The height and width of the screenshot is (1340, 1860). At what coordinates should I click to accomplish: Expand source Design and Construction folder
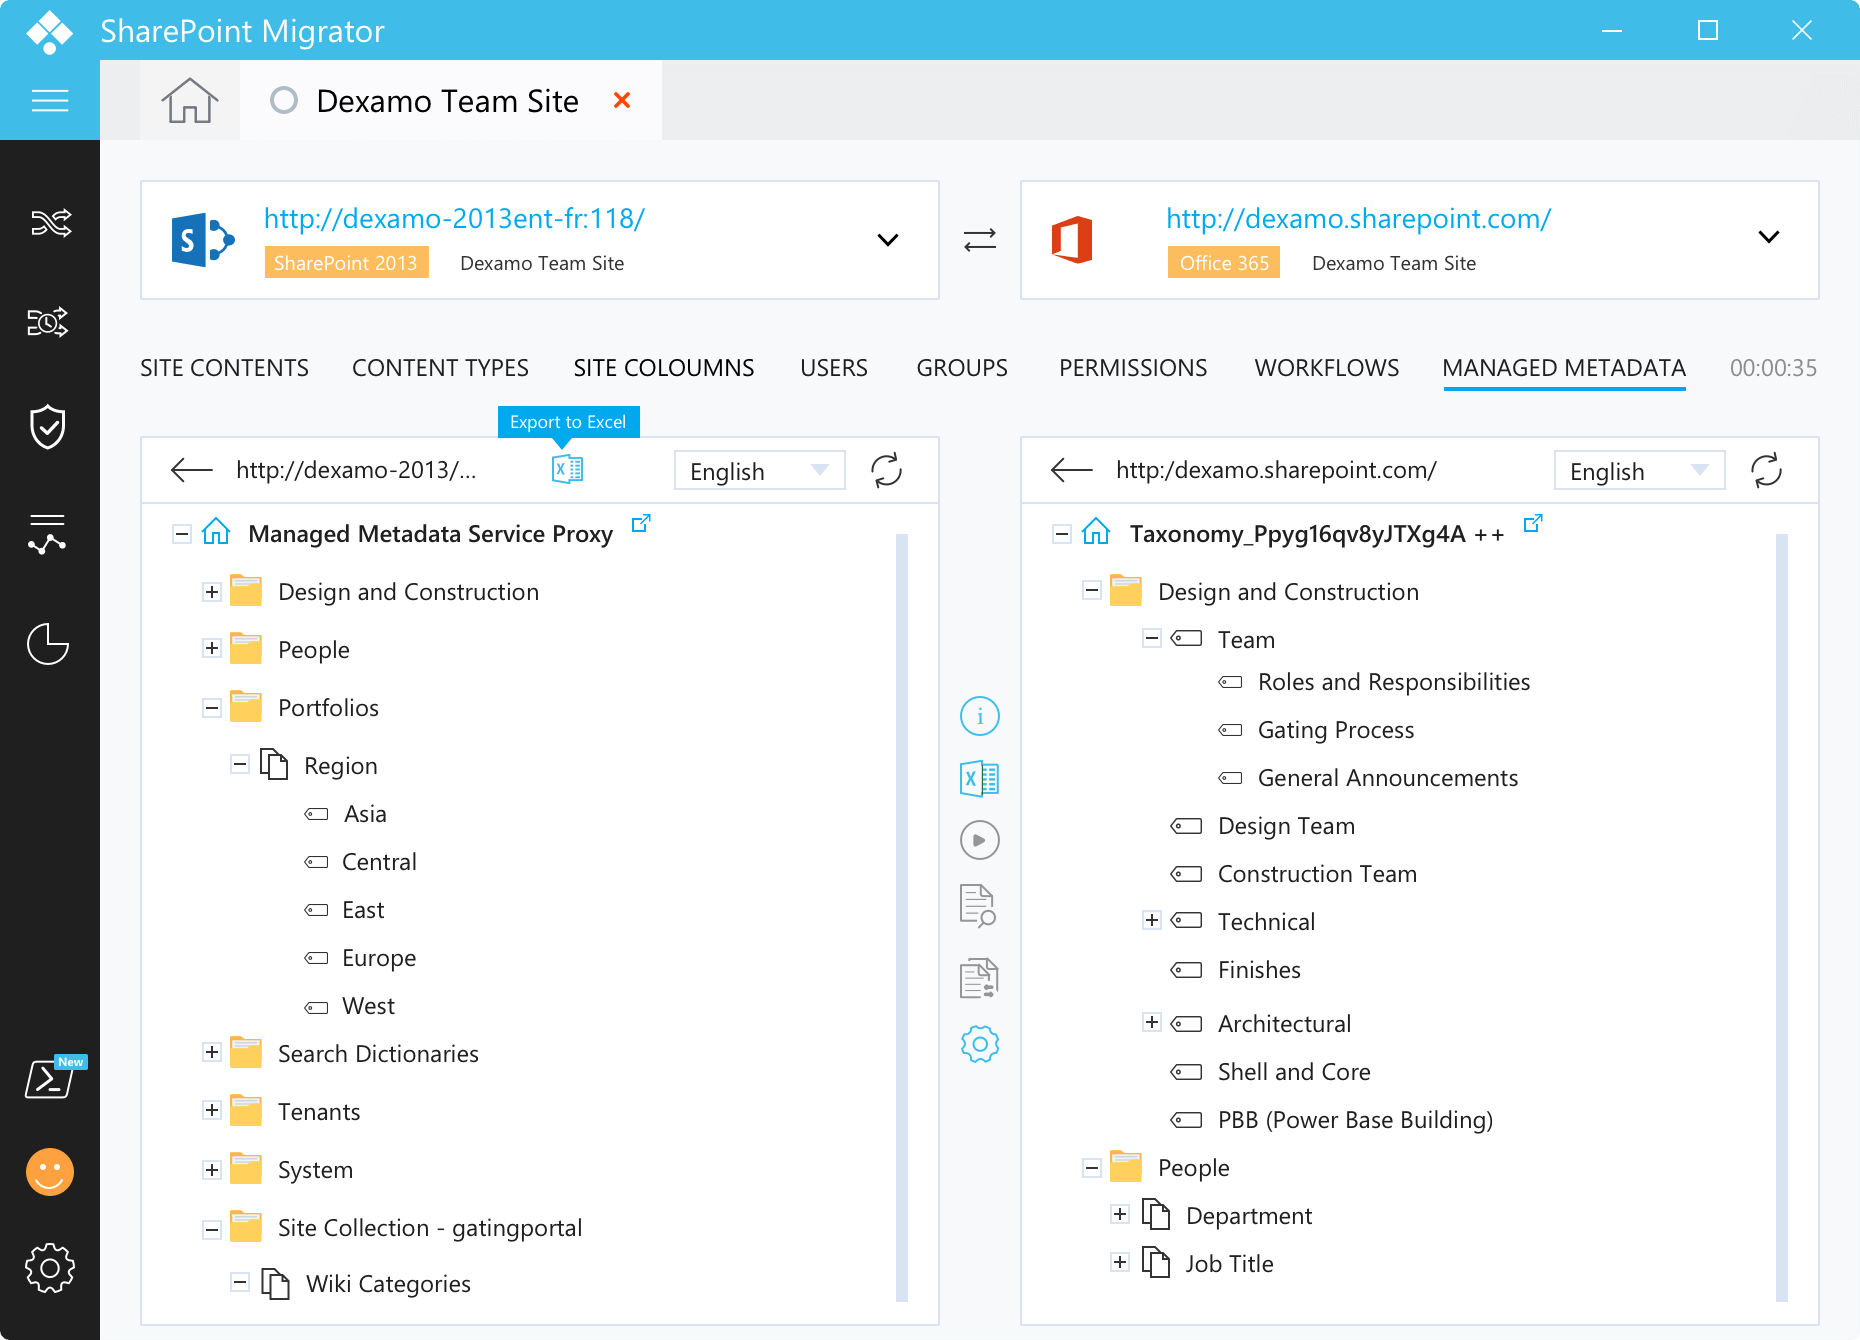tap(212, 592)
